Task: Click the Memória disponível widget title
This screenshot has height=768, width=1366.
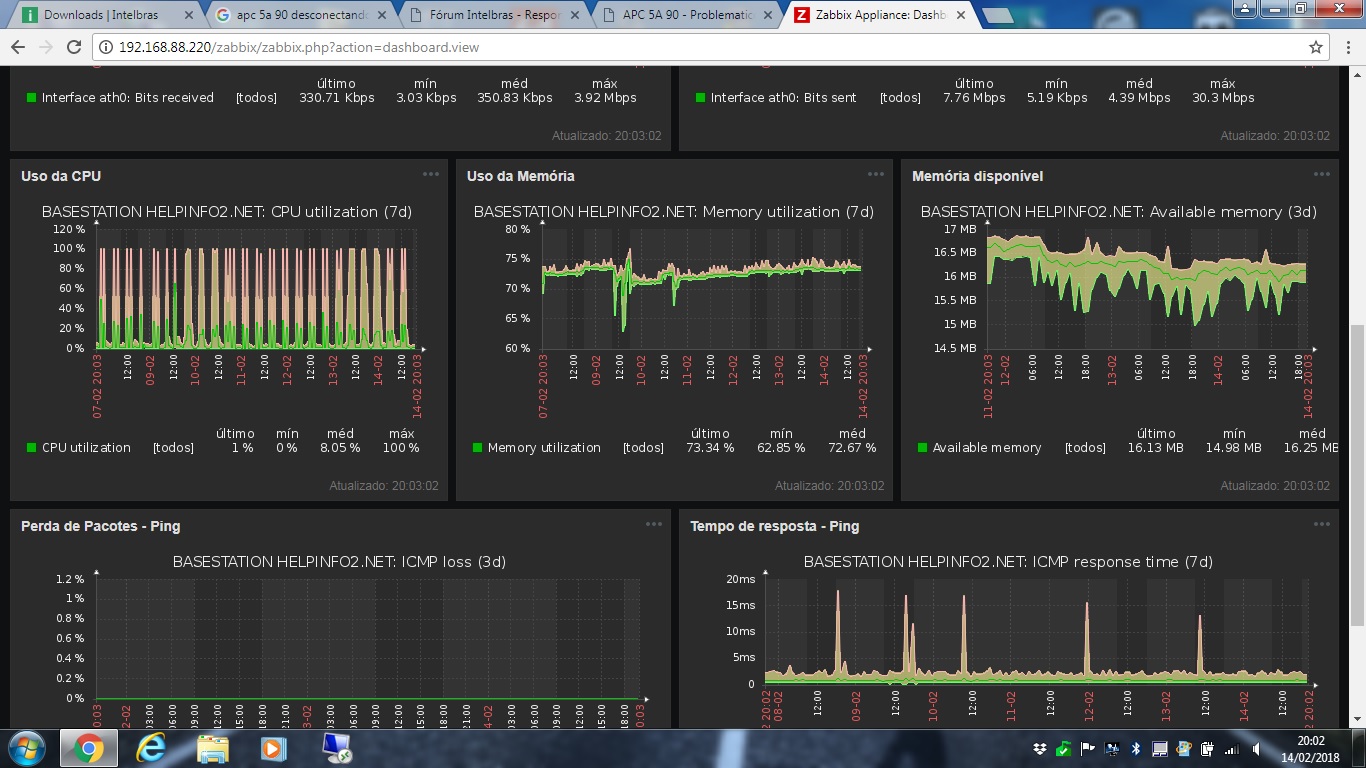Action: (977, 176)
